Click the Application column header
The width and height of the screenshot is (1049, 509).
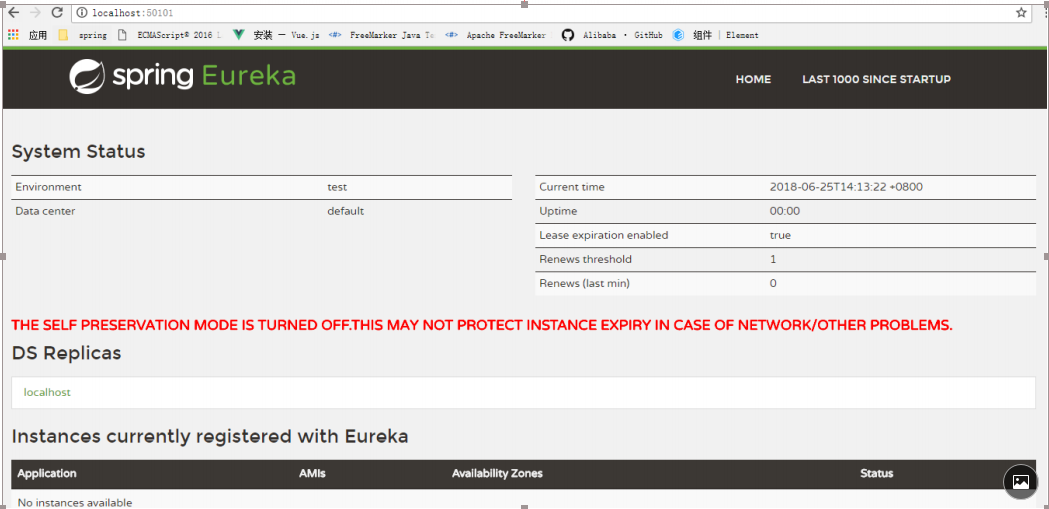click(x=47, y=473)
